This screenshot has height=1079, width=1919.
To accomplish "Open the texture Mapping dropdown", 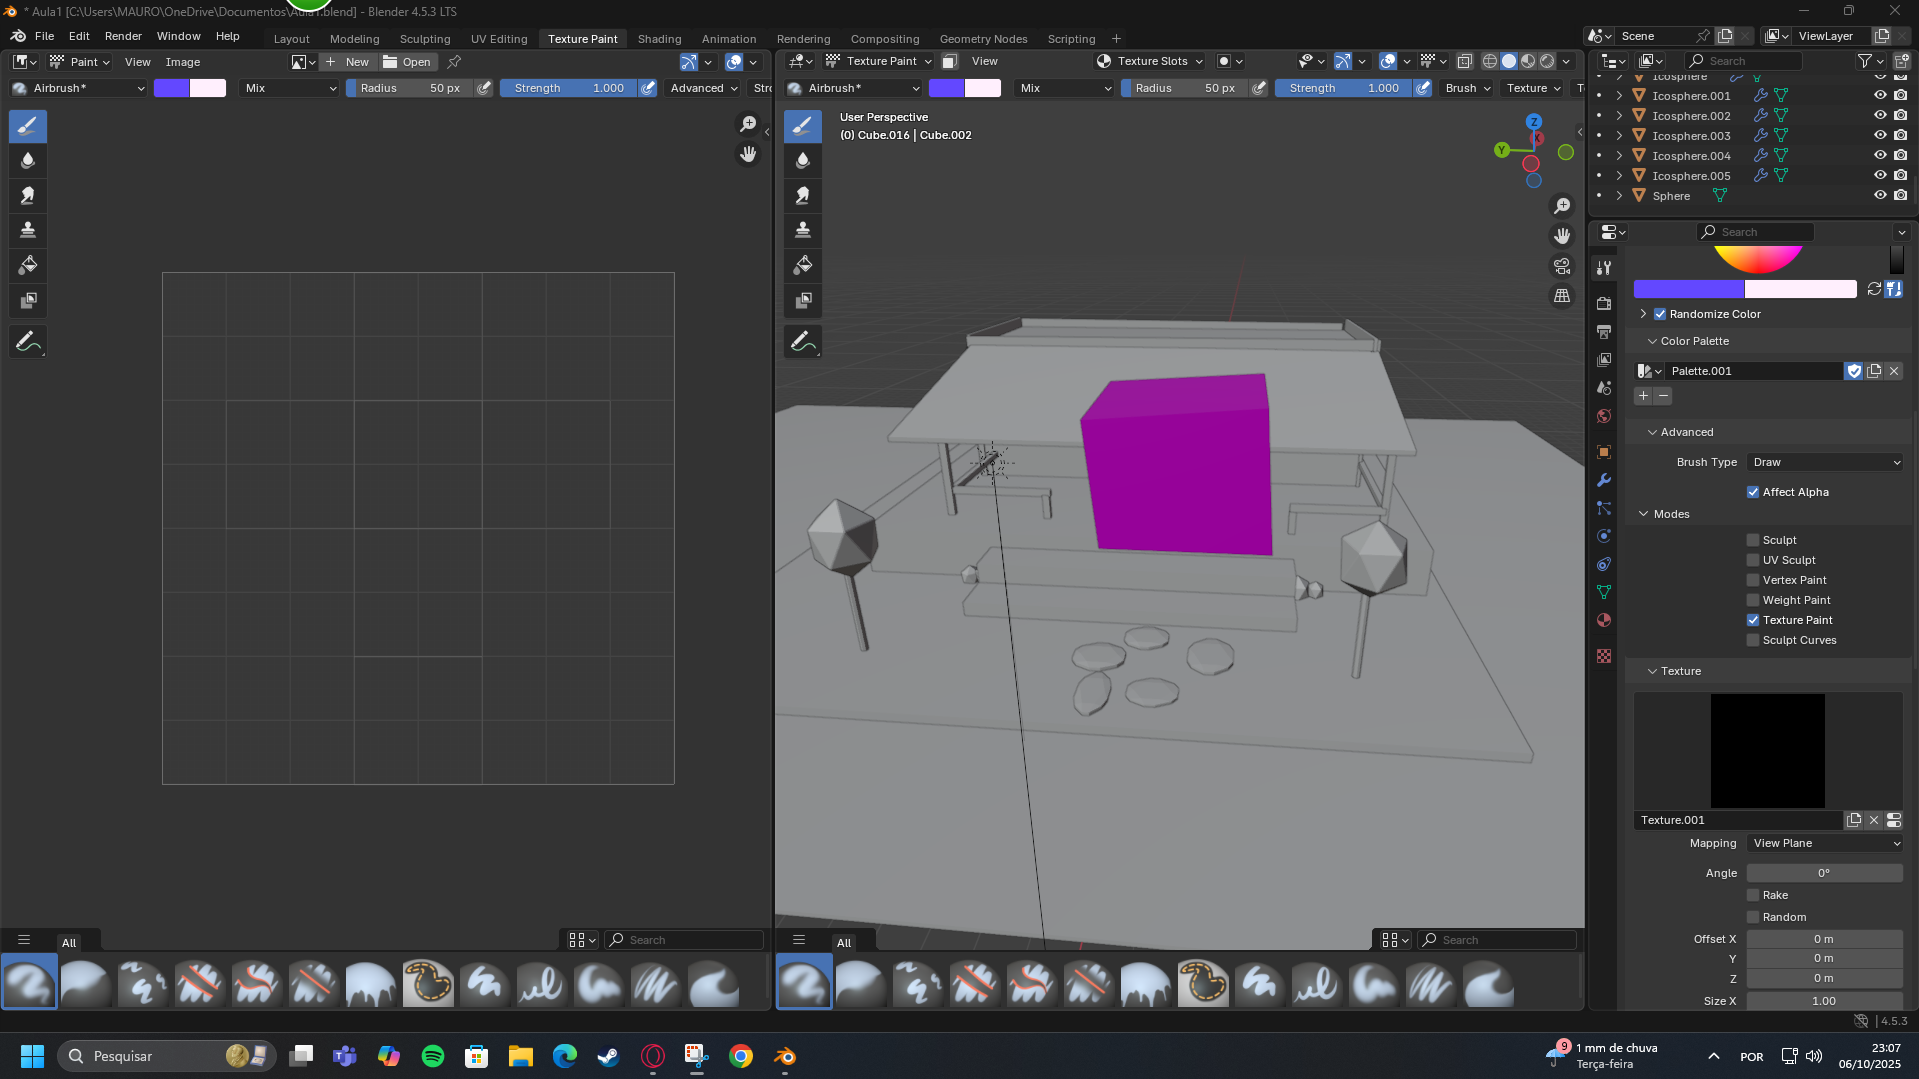I will [1825, 843].
